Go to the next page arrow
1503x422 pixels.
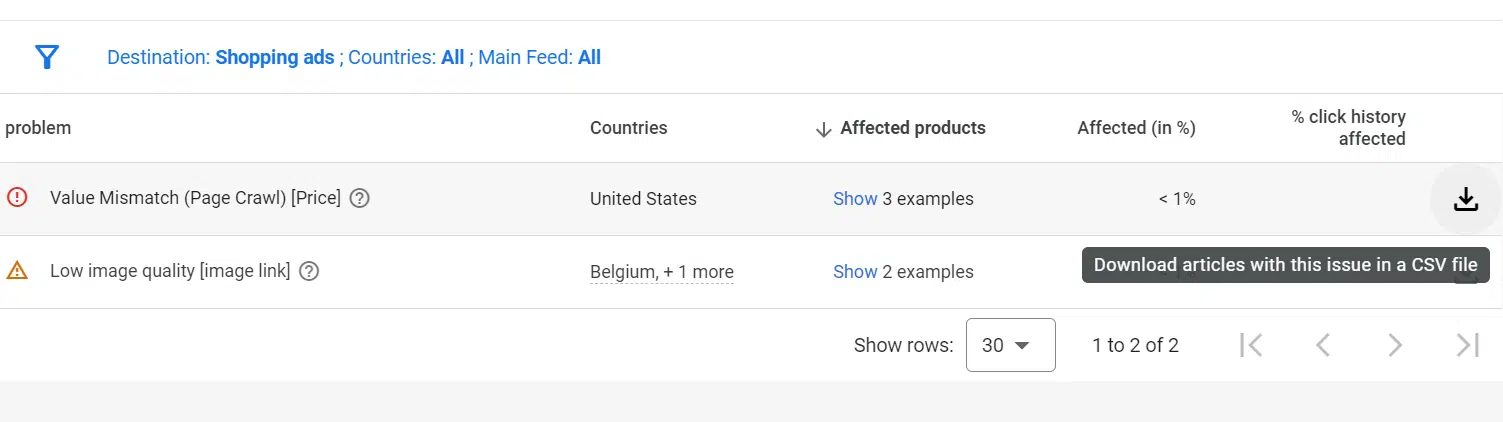pyautogui.click(x=1394, y=345)
